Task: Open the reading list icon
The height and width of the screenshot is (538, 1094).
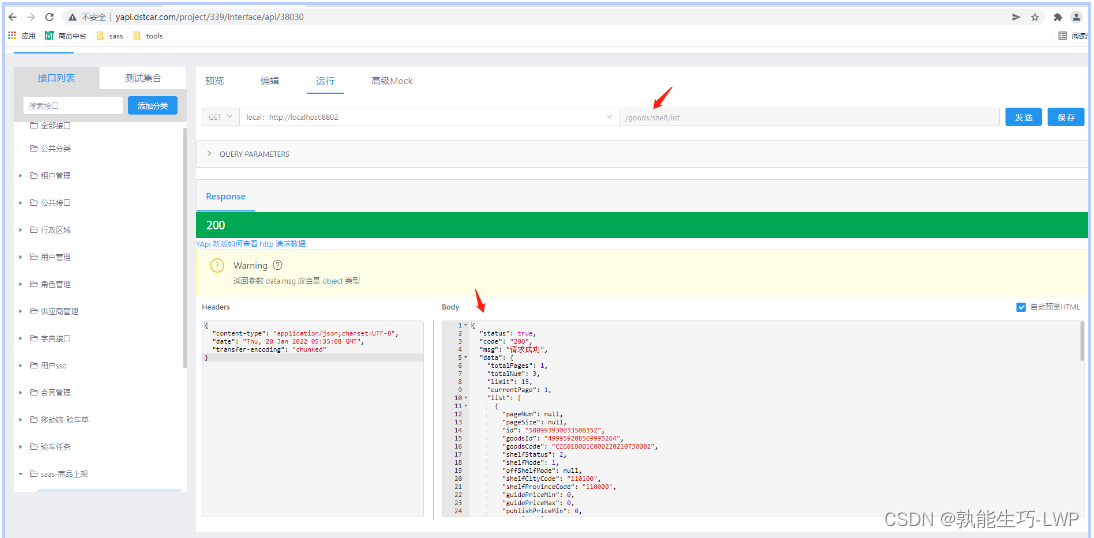Action: pos(1063,36)
